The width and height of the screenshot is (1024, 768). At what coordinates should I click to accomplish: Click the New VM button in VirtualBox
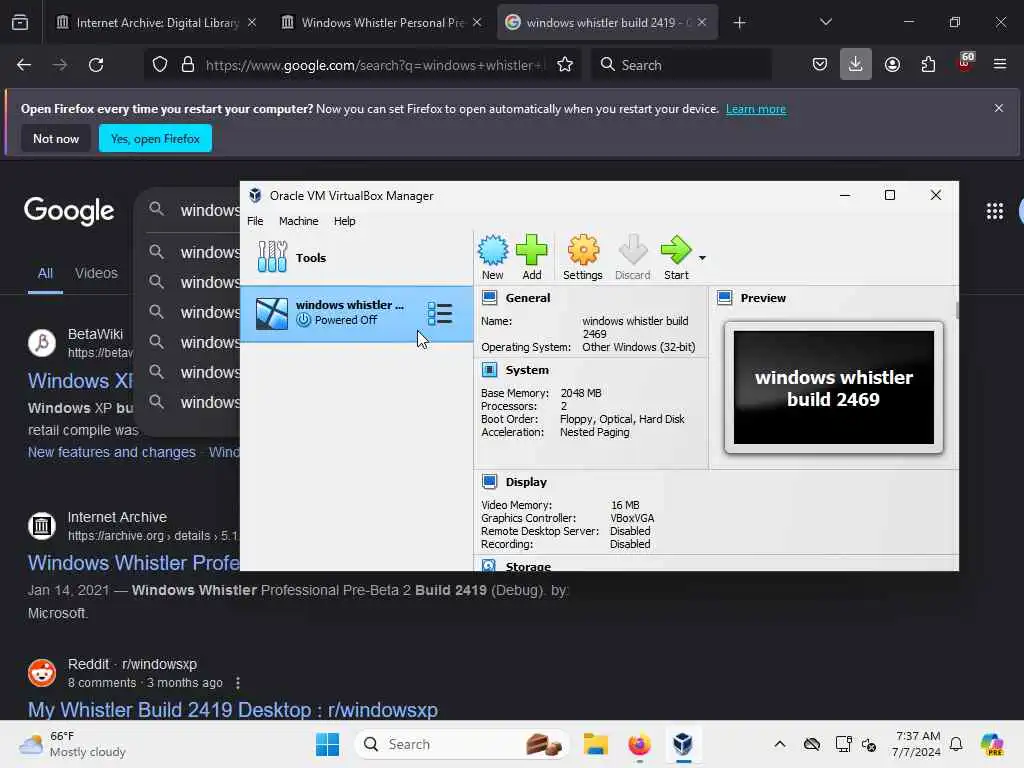tap(492, 257)
